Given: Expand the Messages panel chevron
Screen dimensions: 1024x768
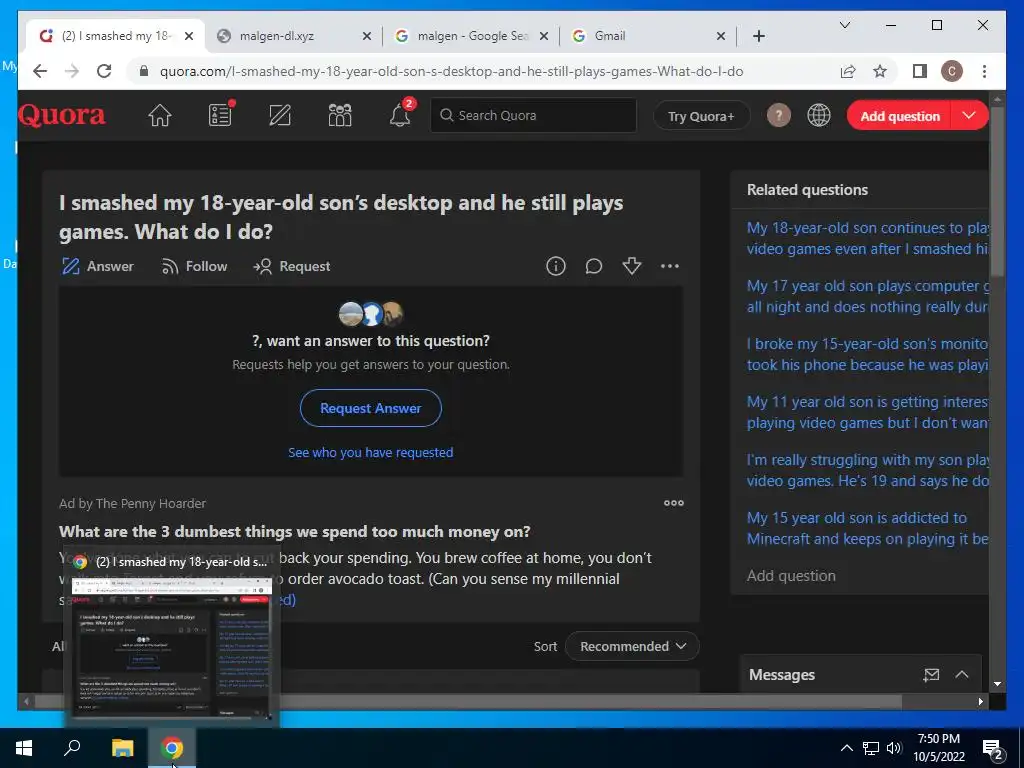Looking at the screenshot, I should (x=962, y=675).
